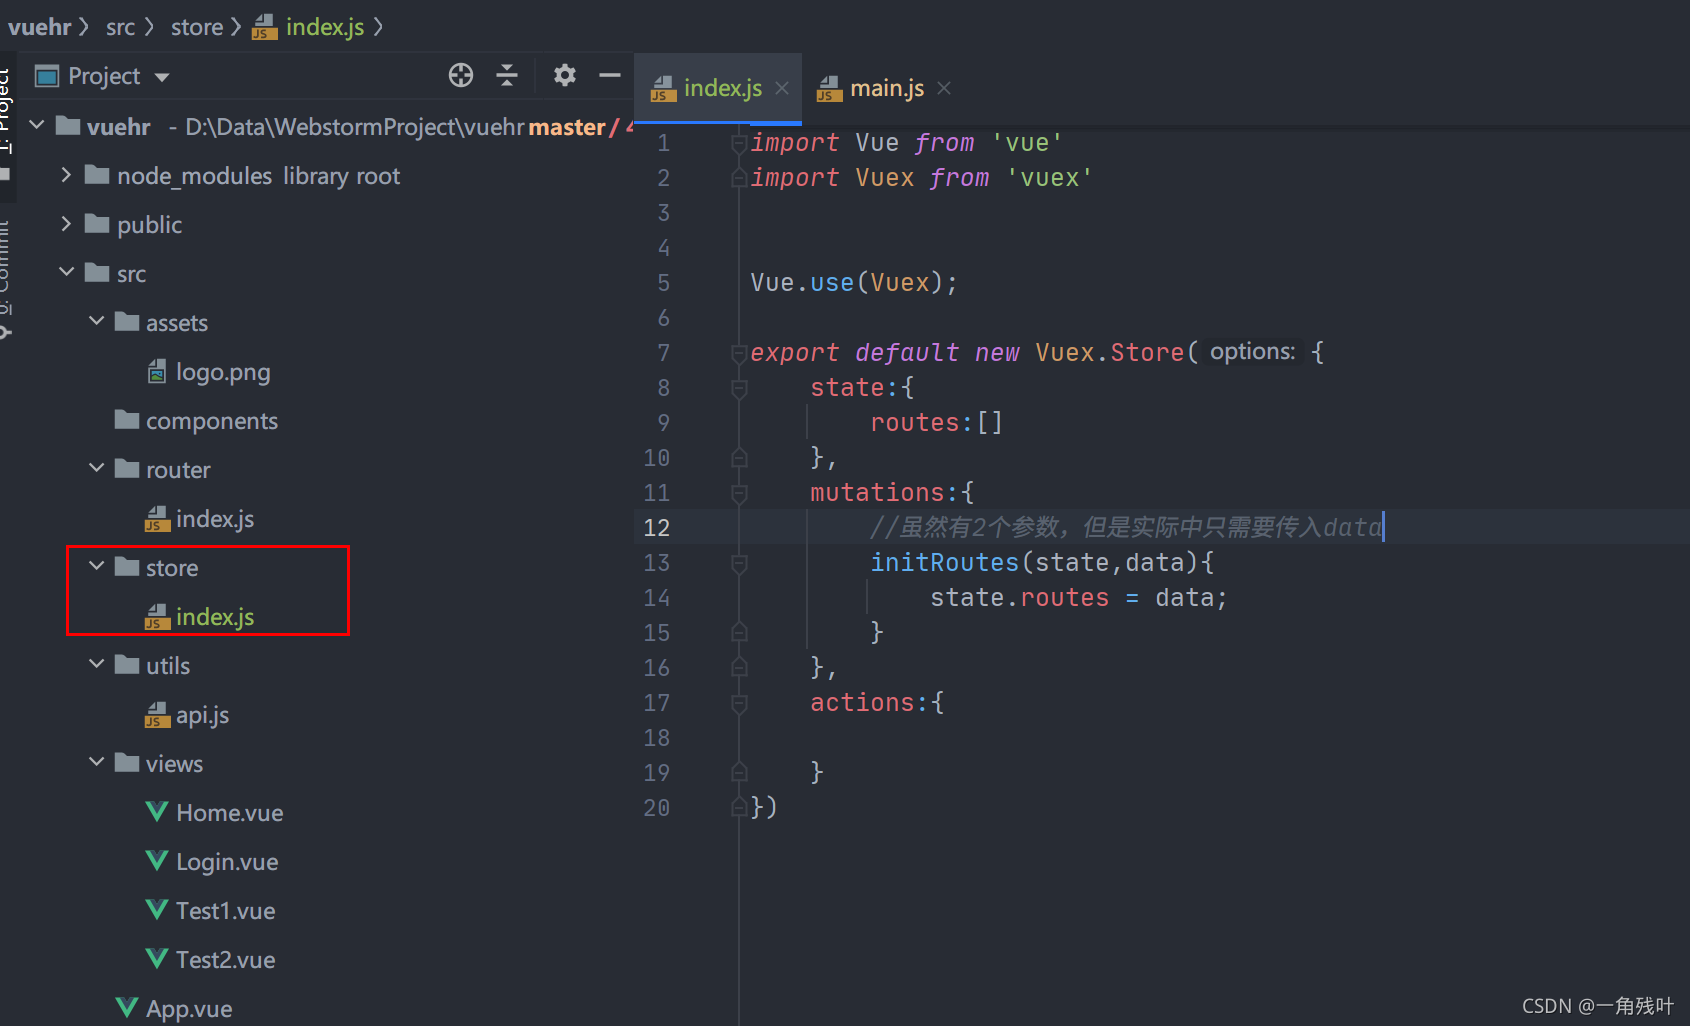This screenshot has width=1690, height=1026.
Task: Expand the node_modules folder
Action: pyautogui.click(x=66, y=175)
